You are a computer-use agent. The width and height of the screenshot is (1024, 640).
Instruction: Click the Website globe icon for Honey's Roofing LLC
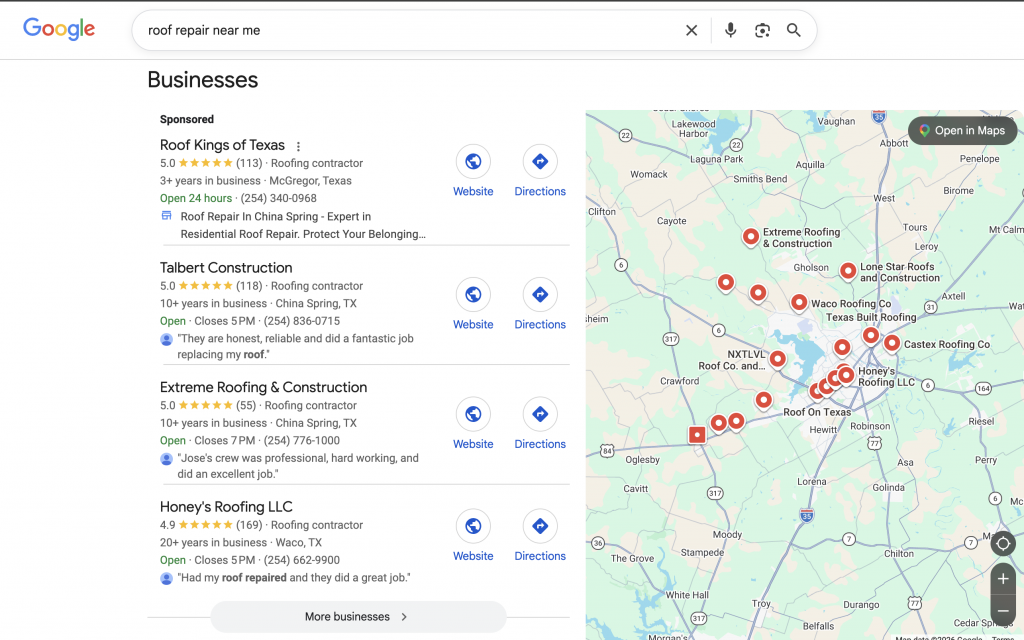click(x=473, y=526)
